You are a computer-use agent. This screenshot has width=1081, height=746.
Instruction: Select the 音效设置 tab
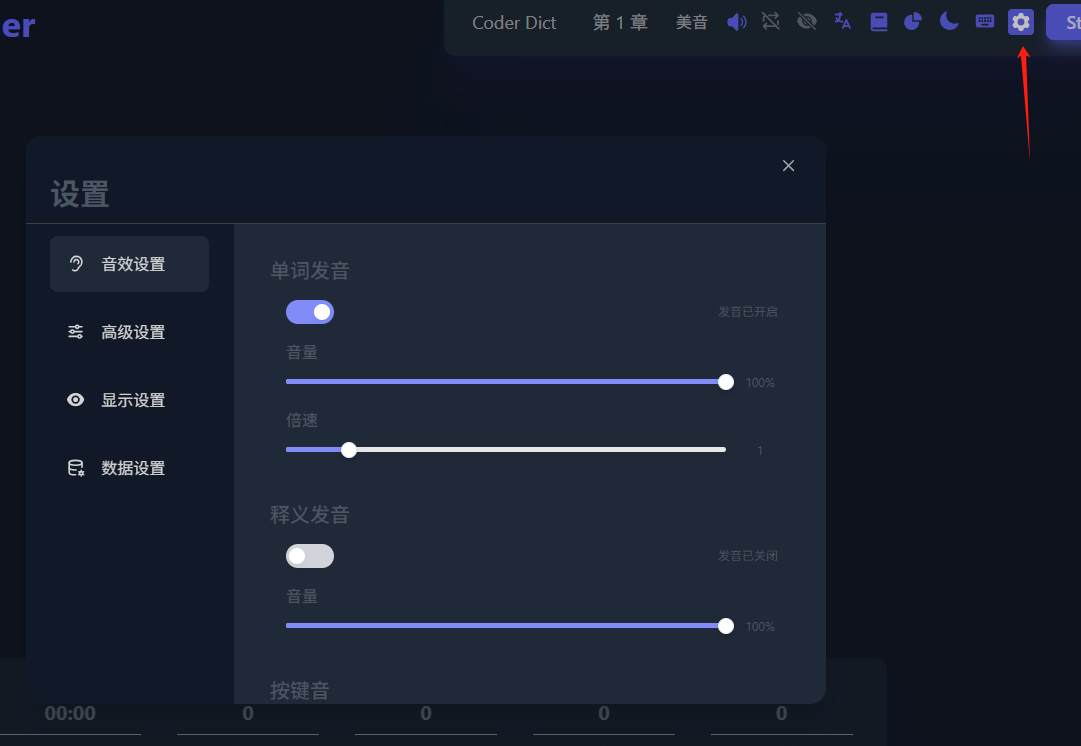pos(130,264)
